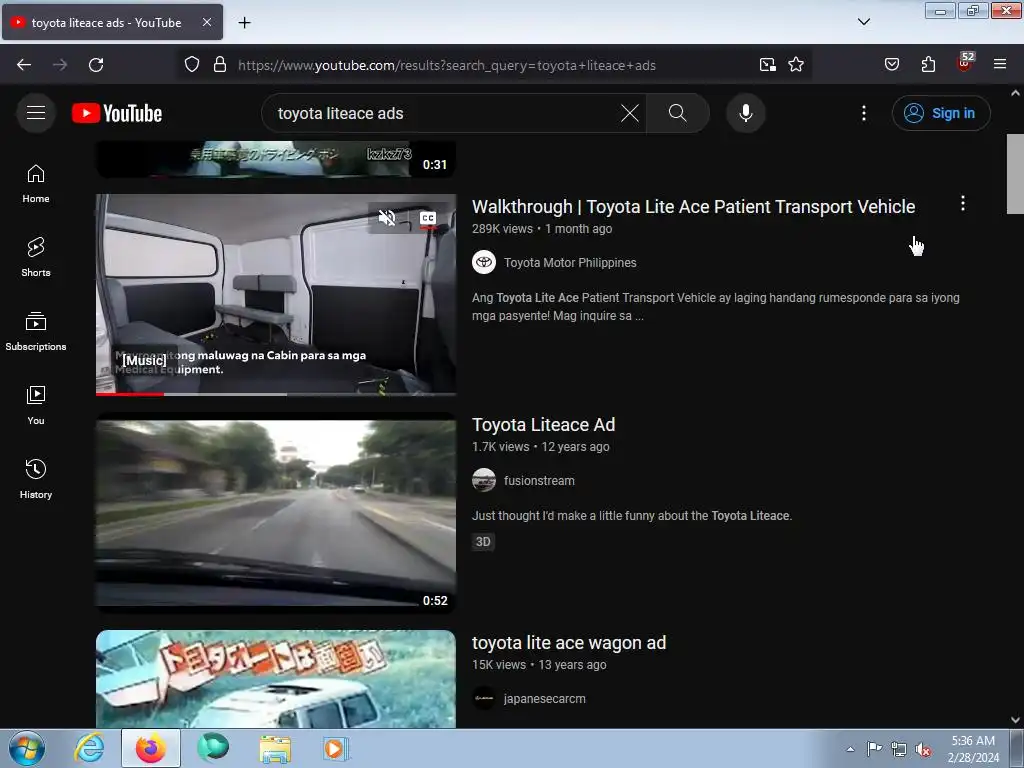Open tracking protection shield icon
The height and width of the screenshot is (768, 1024).
tap(191, 65)
